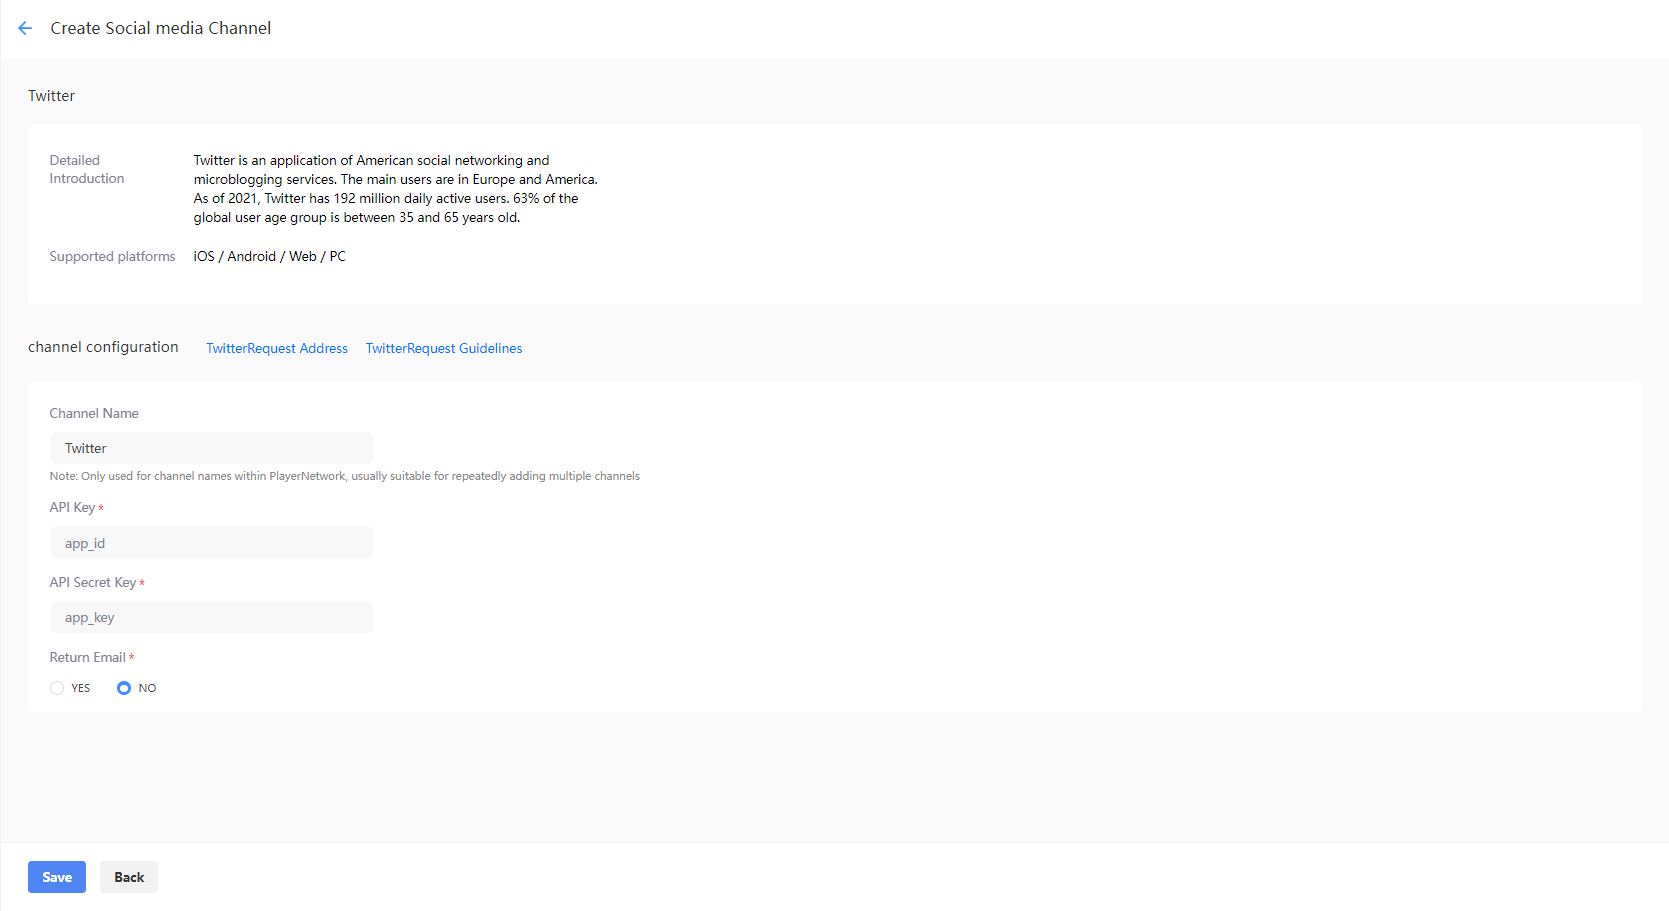Screen dimensions: 1669x911
Task: Click the 'Create Social media Channel' title
Action: click(161, 28)
